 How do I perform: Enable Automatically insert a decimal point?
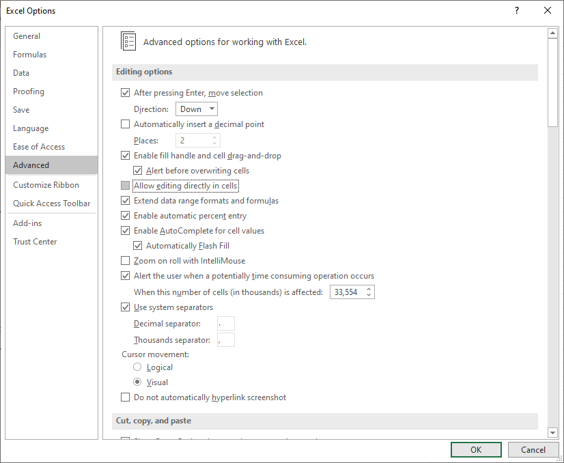pyautogui.click(x=125, y=124)
